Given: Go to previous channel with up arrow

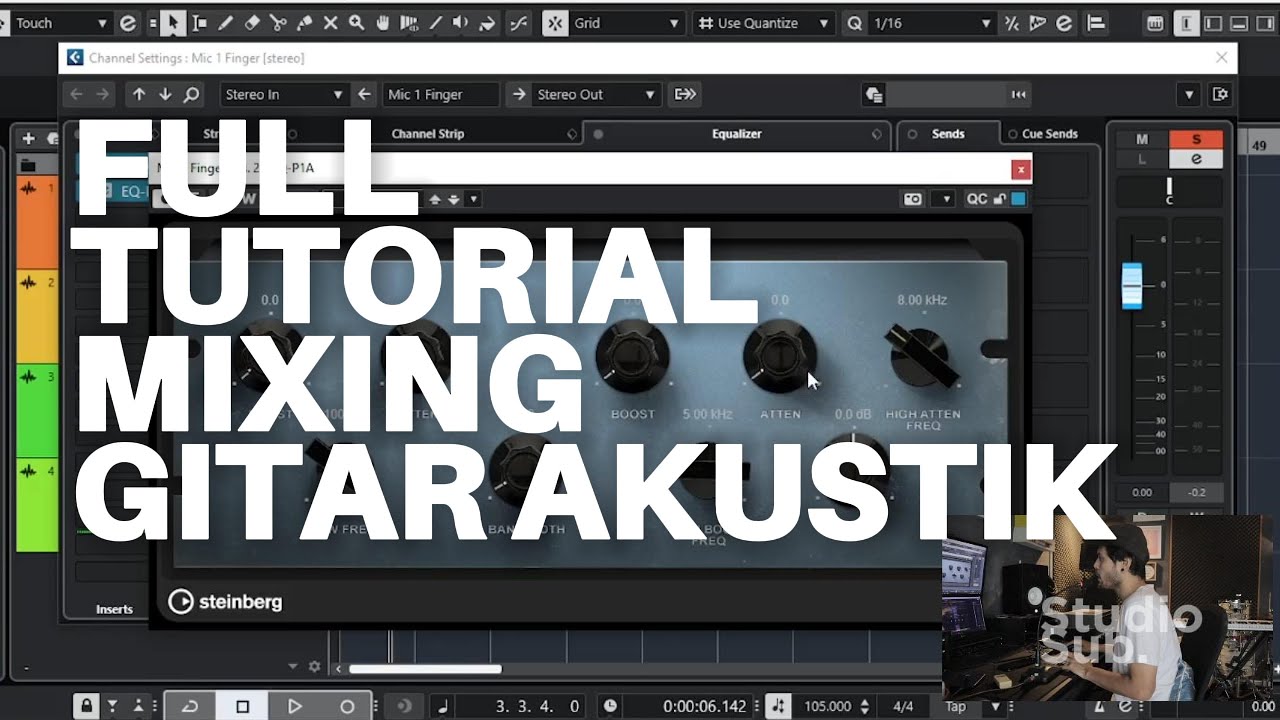Looking at the screenshot, I should [x=139, y=94].
